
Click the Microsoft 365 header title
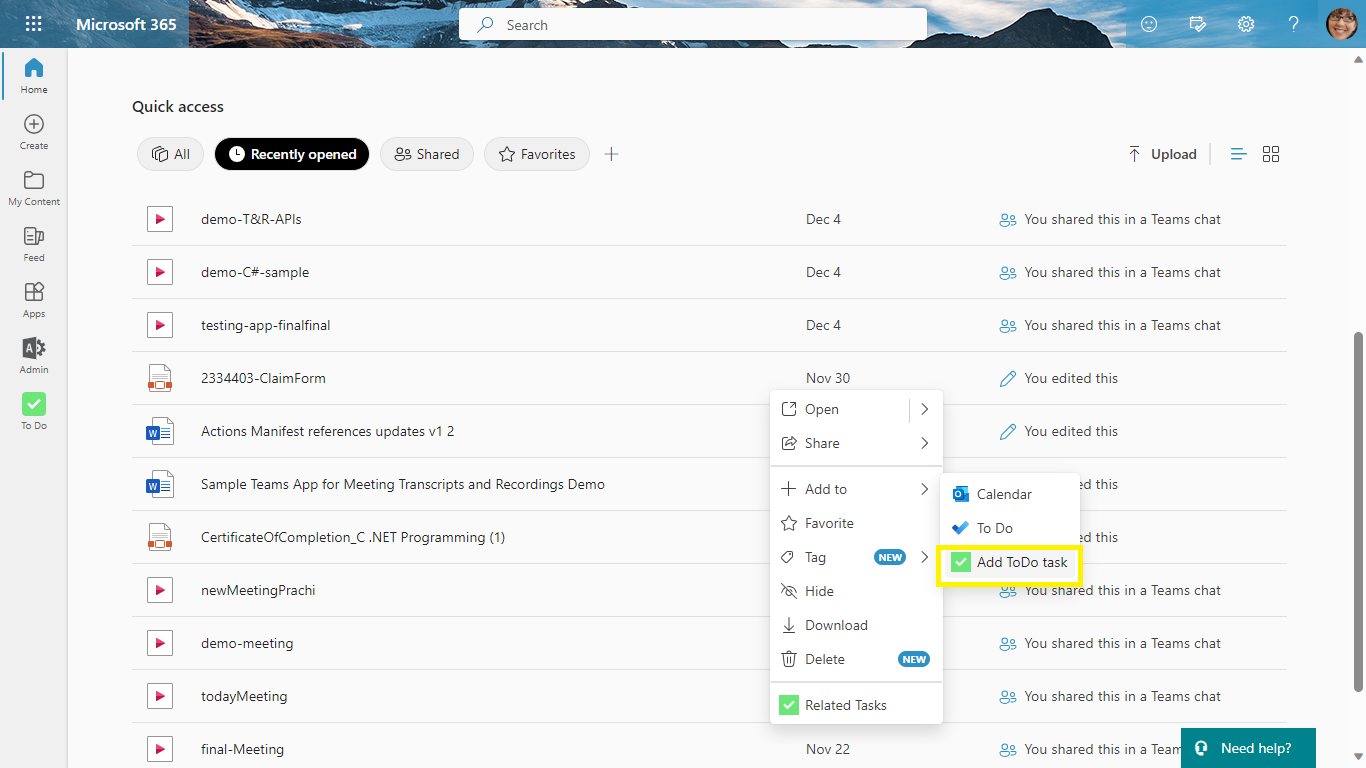pos(126,24)
